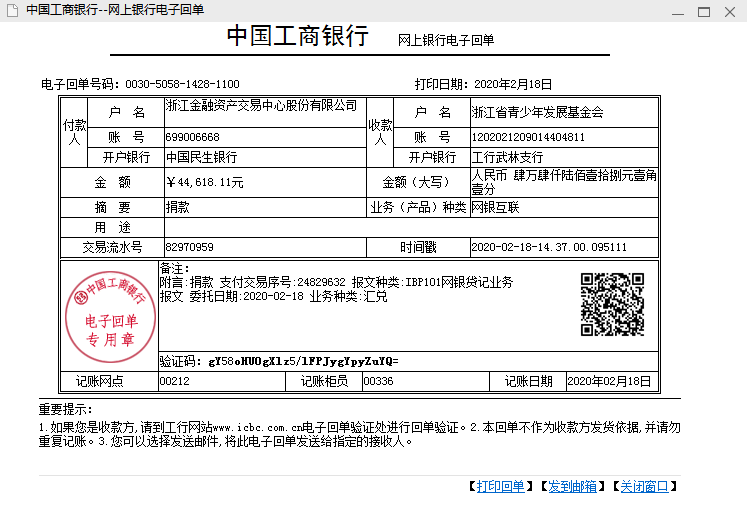747x506 pixels.
Task: Click the www.icbc.com.cn address in the notice
Action: pos(257,427)
